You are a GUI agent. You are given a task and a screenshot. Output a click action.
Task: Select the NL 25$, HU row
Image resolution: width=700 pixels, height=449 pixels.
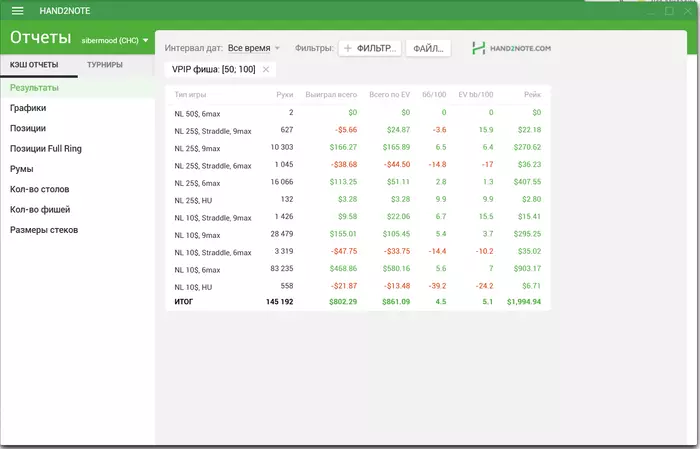tap(358, 200)
